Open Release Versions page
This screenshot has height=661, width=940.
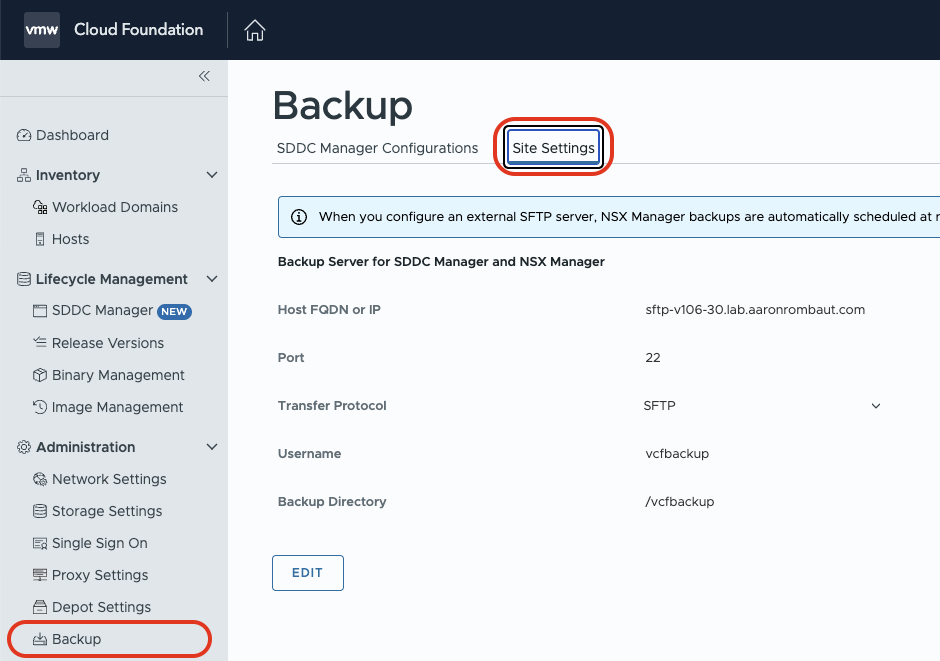[x=107, y=343]
